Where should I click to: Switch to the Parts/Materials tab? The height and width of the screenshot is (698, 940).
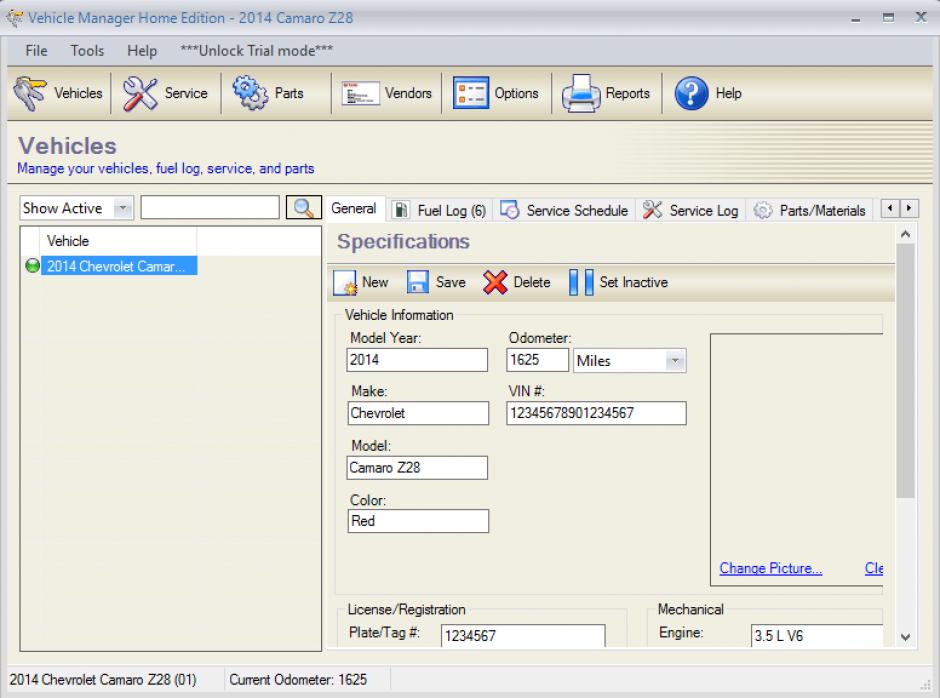coord(809,210)
